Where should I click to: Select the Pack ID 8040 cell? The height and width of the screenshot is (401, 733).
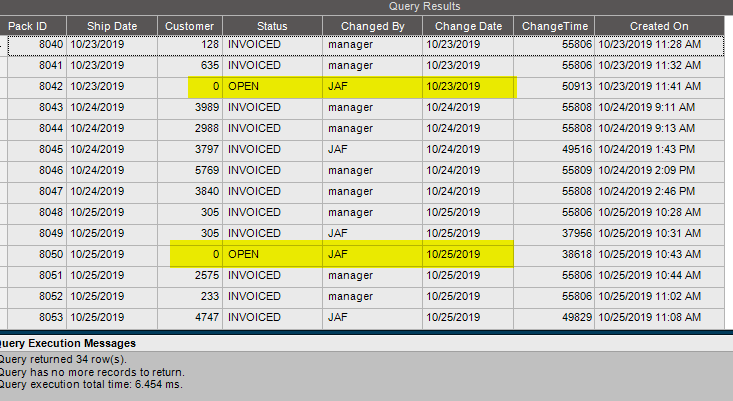tap(37, 45)
